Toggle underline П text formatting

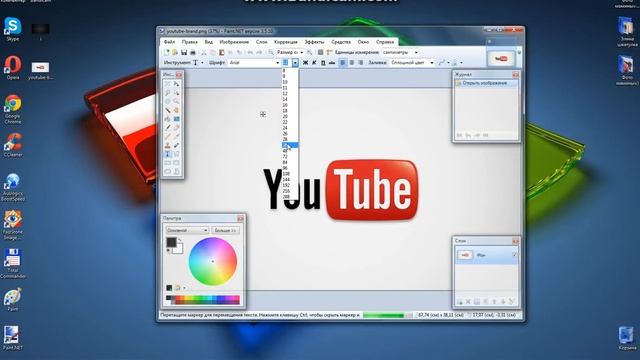tap(323, 63)
